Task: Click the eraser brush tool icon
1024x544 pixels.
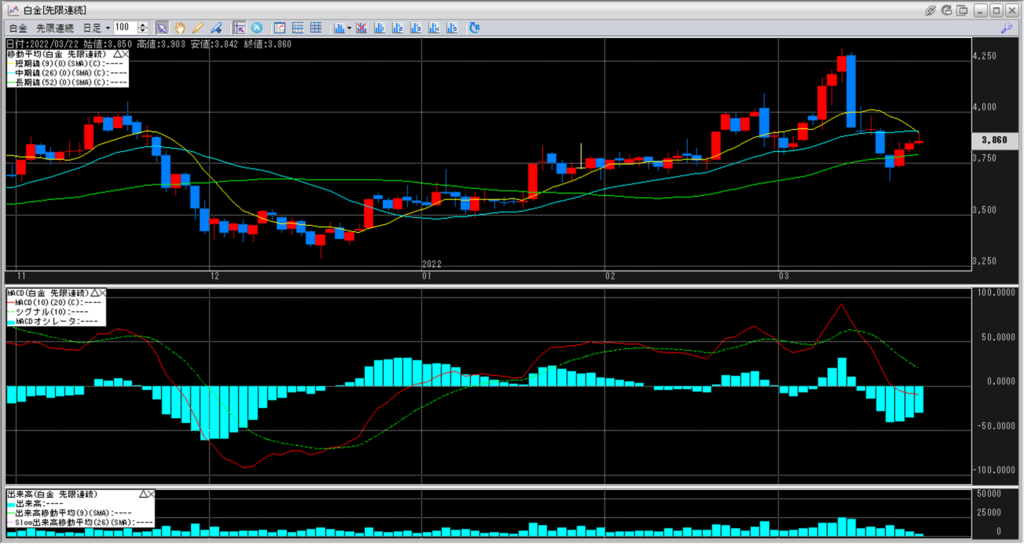Action: (x=217, y=27)
